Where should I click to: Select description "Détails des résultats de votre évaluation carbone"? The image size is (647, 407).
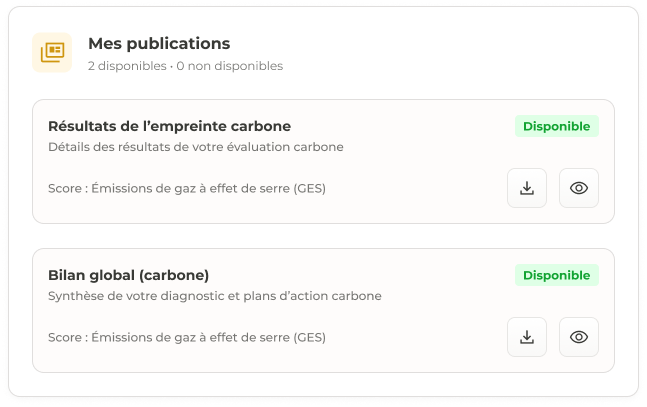click(x=195, y=147)
